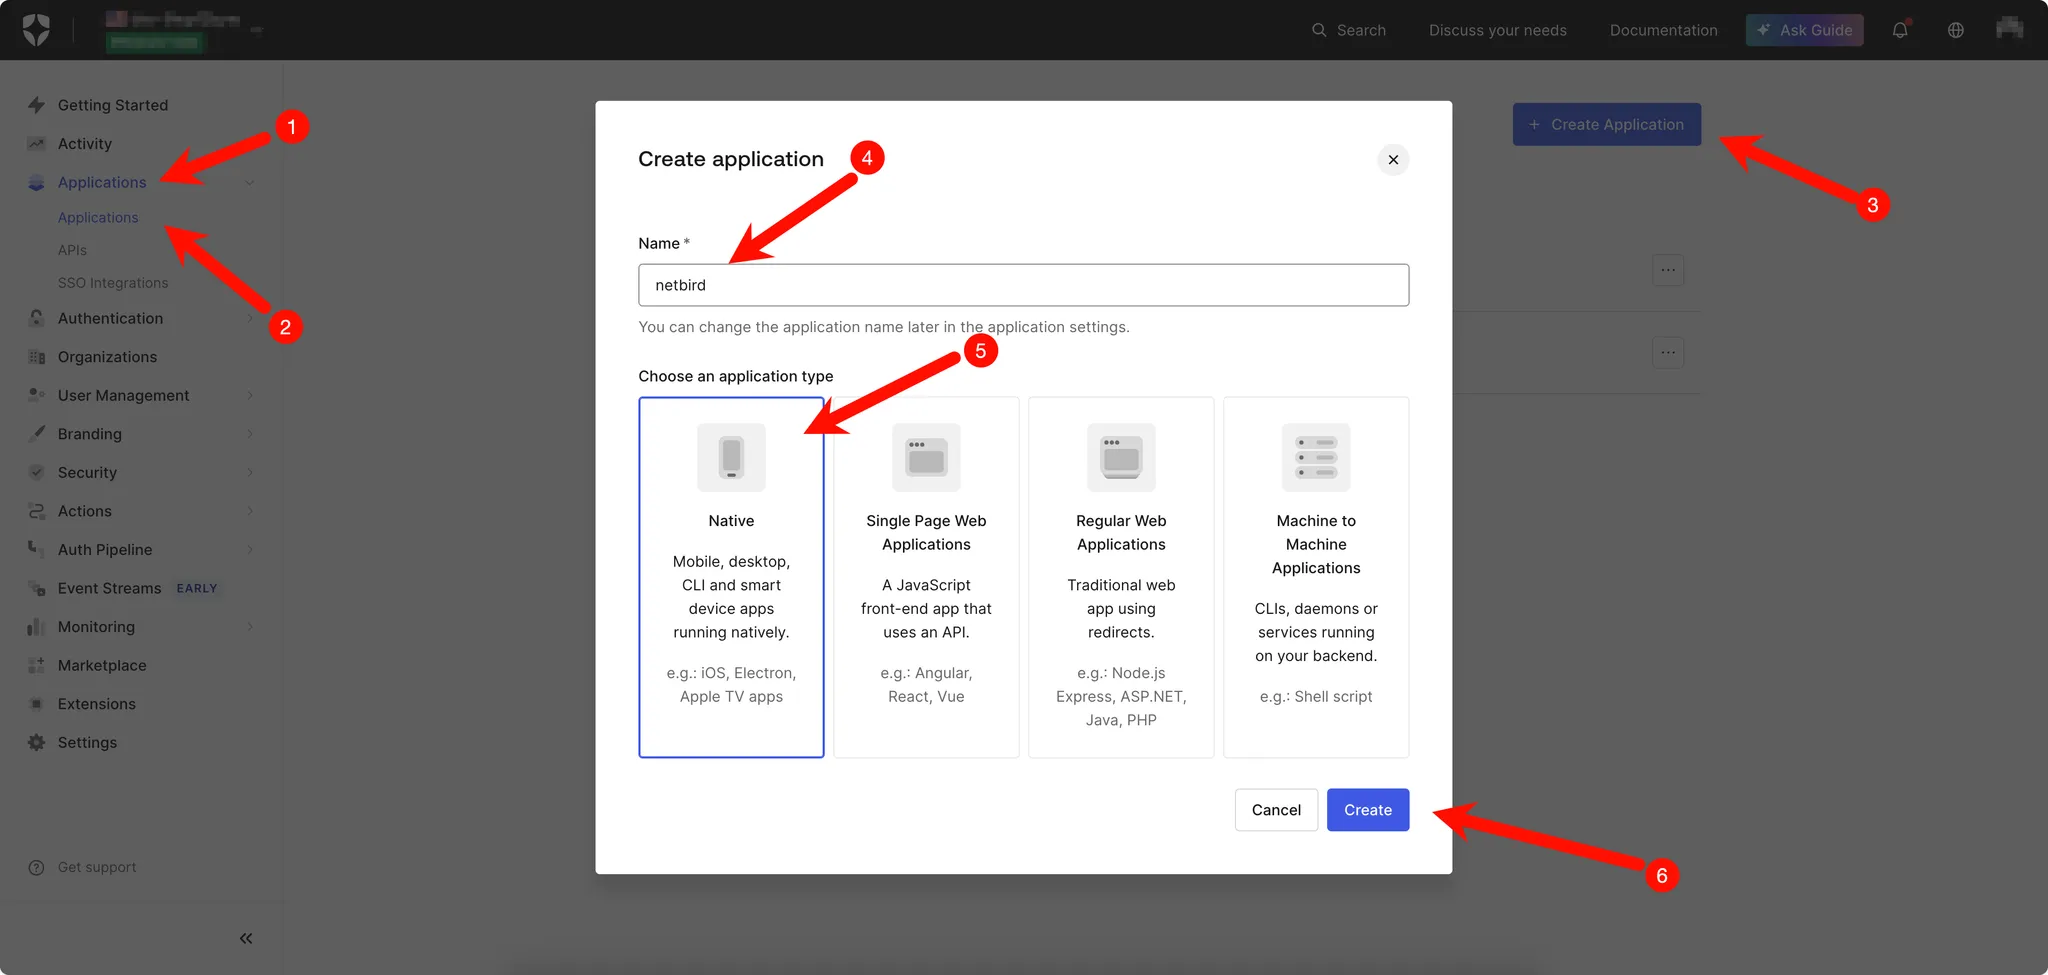Viewport: 2048px width, 975px height.
Task: Click the Activity chart icon in sidebar
Action: [37, 144]
